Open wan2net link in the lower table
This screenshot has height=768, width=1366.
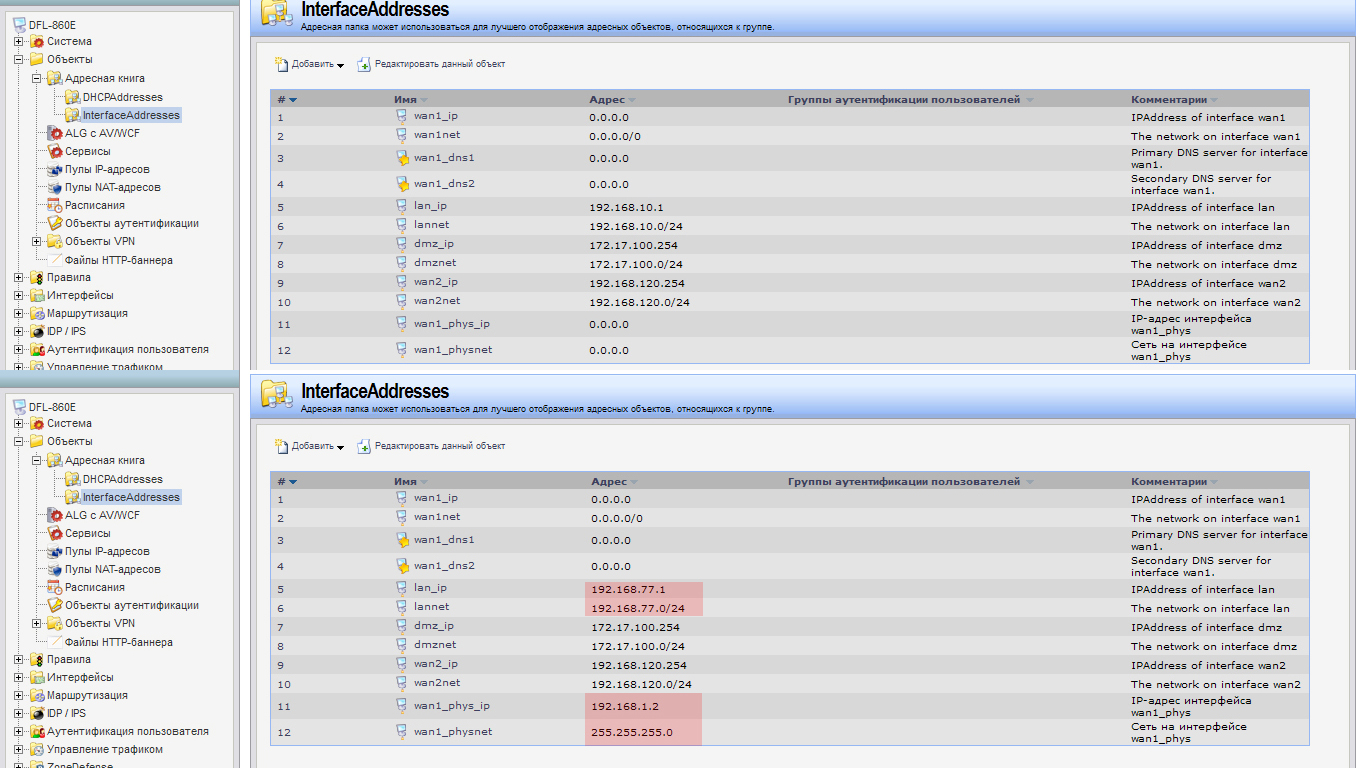(x=437, y=683)
